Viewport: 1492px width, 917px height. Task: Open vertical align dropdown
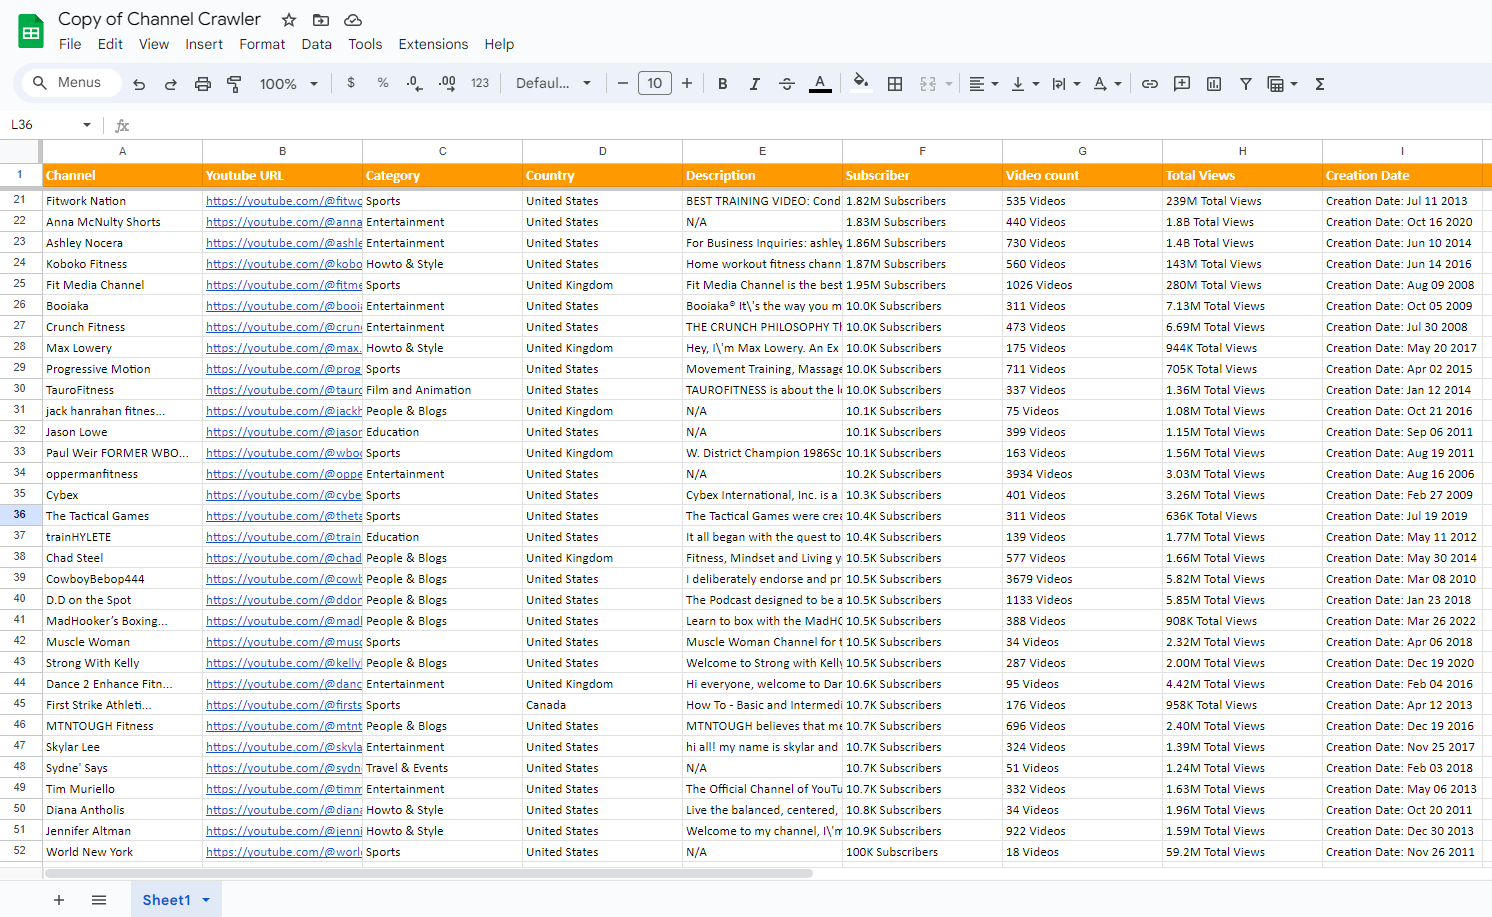[x=1025, y=84]
